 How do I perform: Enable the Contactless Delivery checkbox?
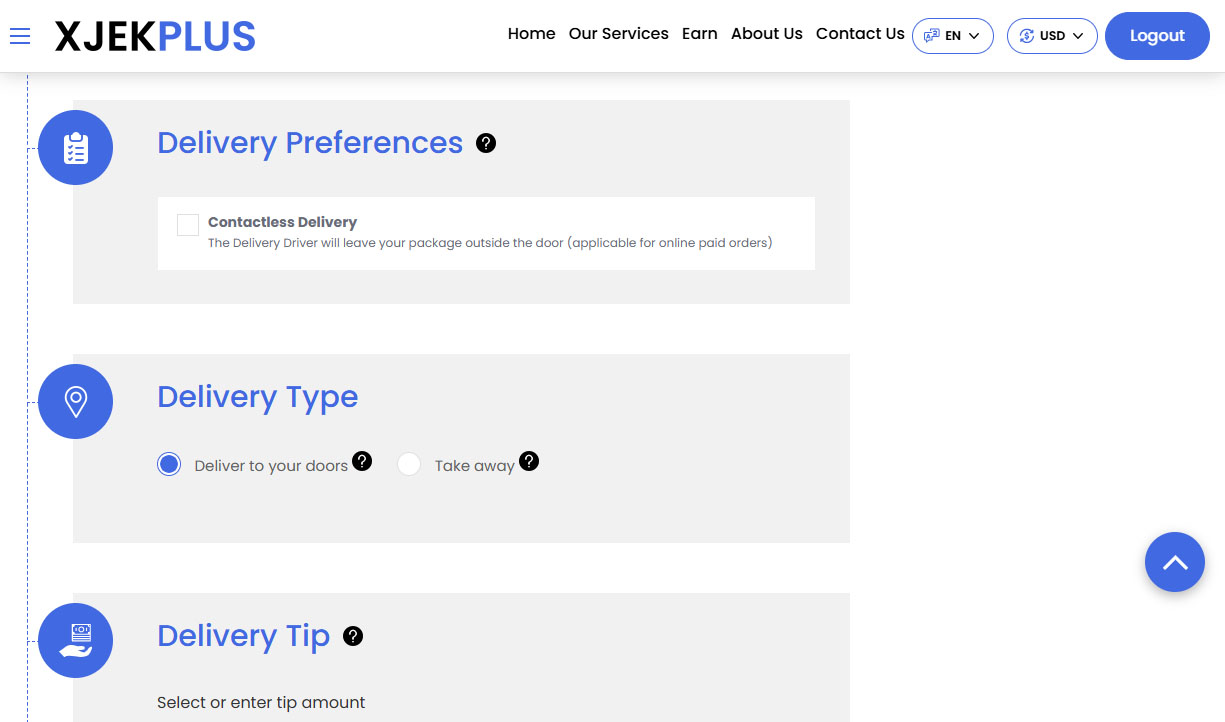187,224
